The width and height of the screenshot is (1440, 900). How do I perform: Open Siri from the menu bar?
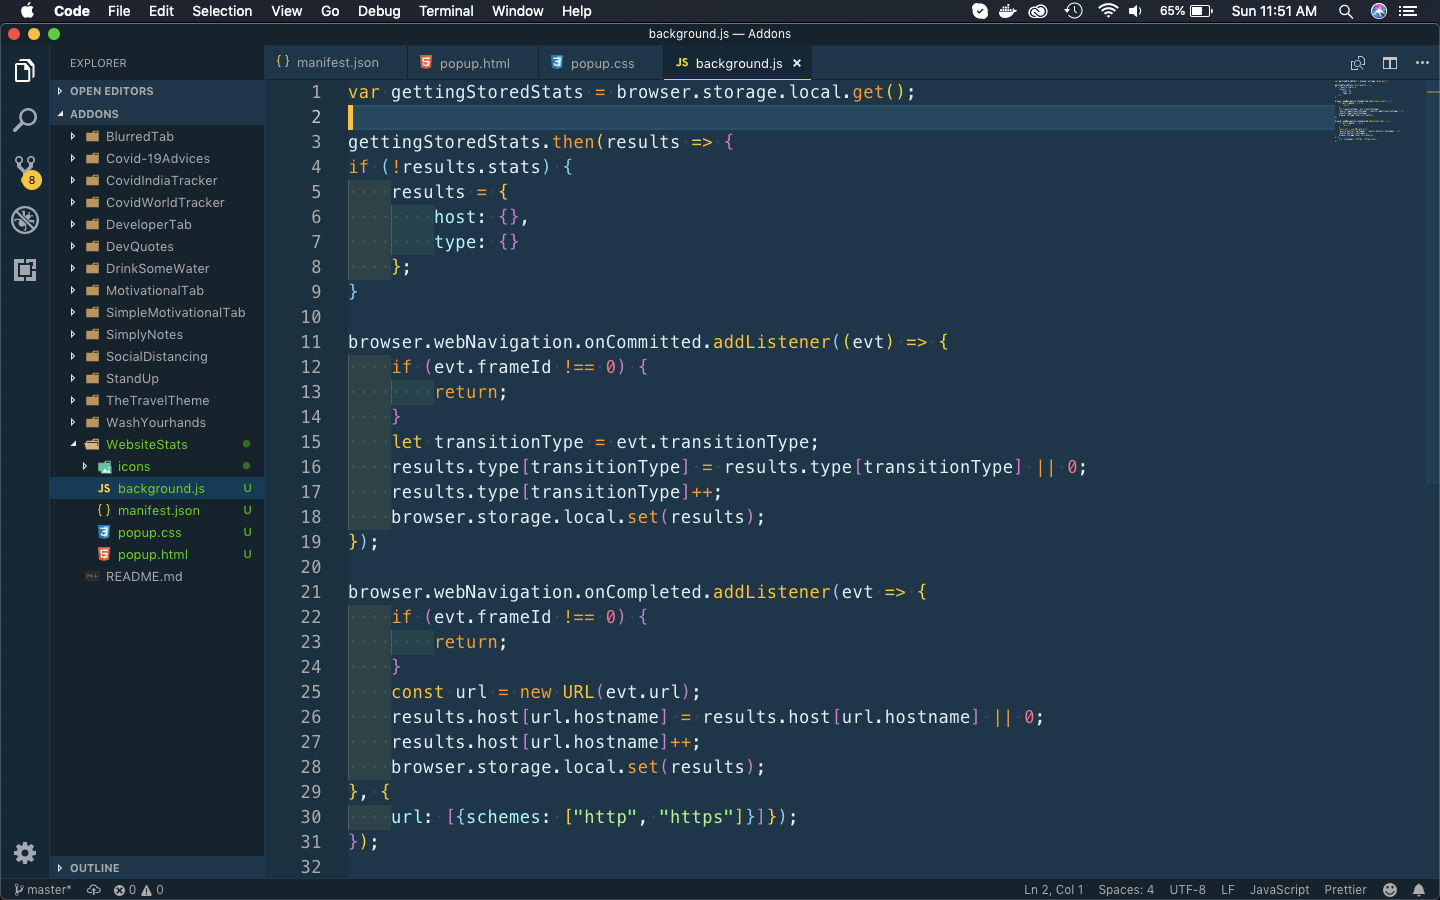coord(1379,11)
